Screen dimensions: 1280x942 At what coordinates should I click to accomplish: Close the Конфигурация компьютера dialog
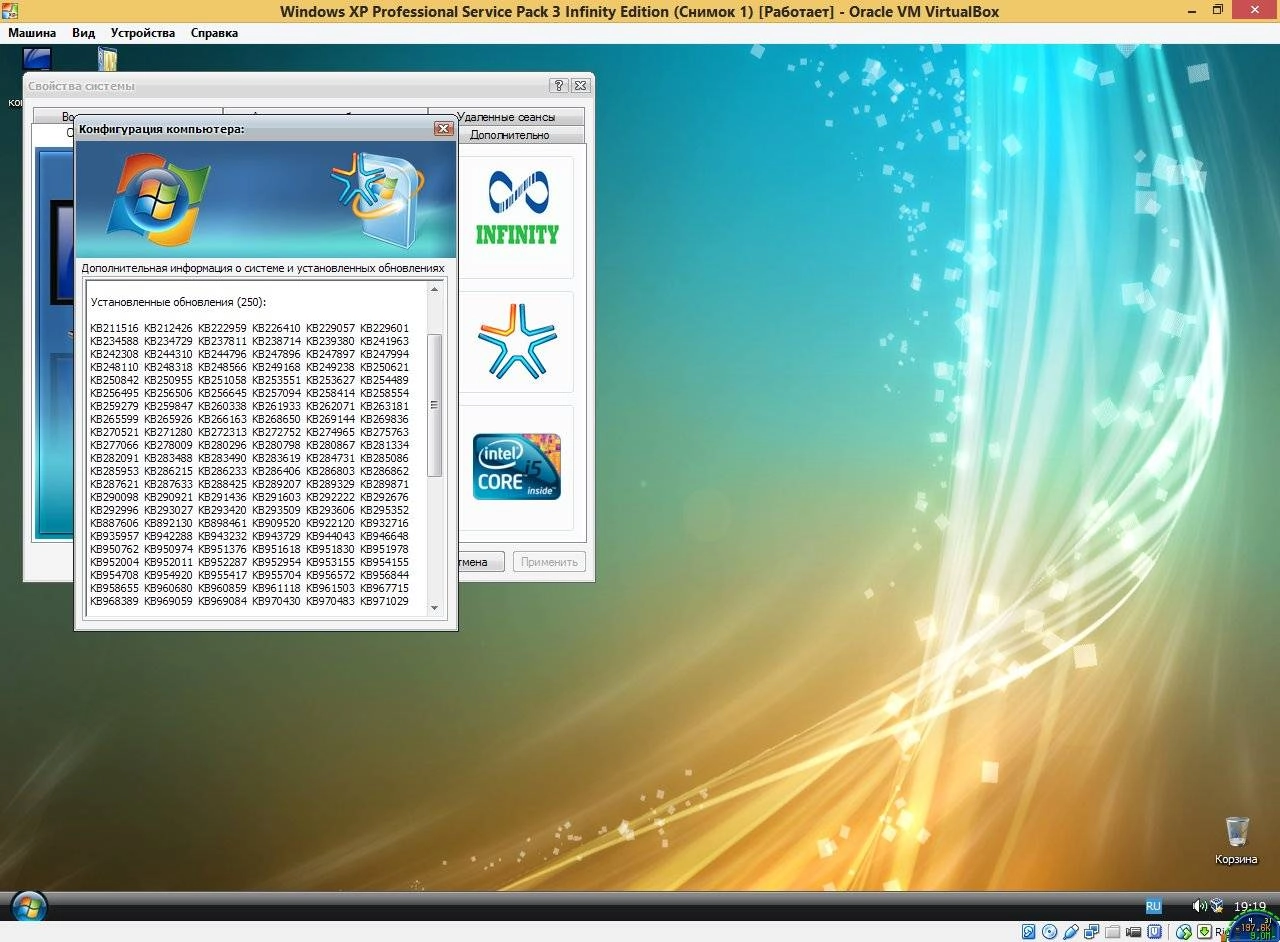pyautogui.click(x=444, y=129)
